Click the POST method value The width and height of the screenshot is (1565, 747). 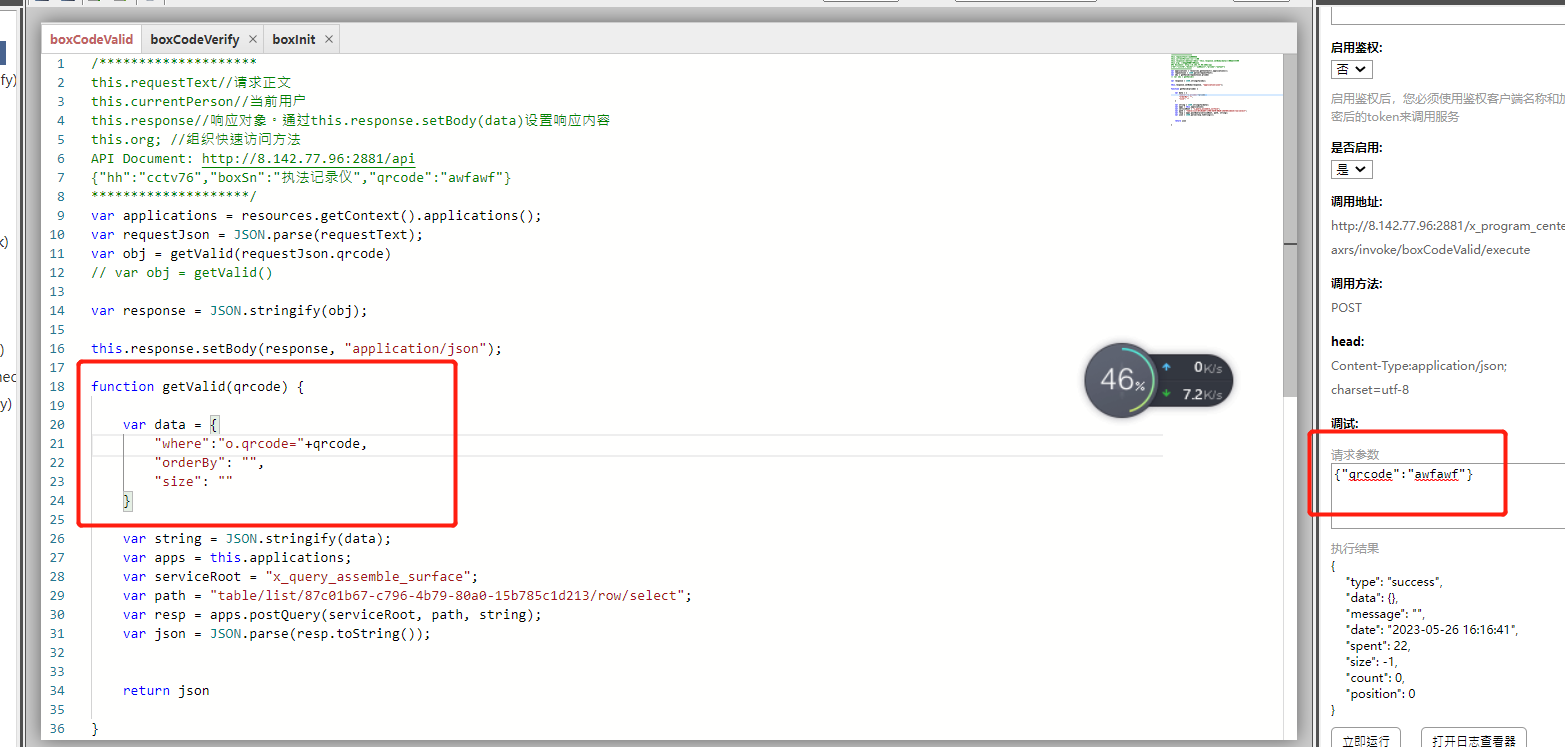(x=1346, y=307)
